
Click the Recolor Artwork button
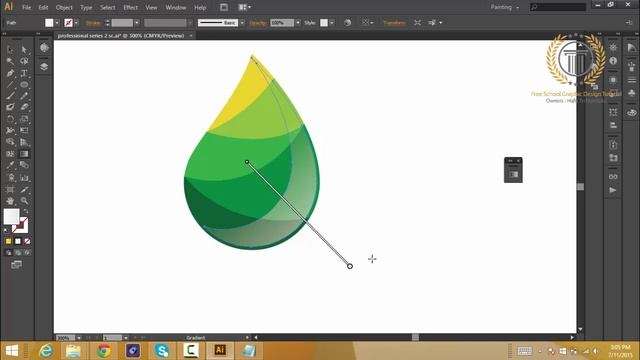coord(347,23)
